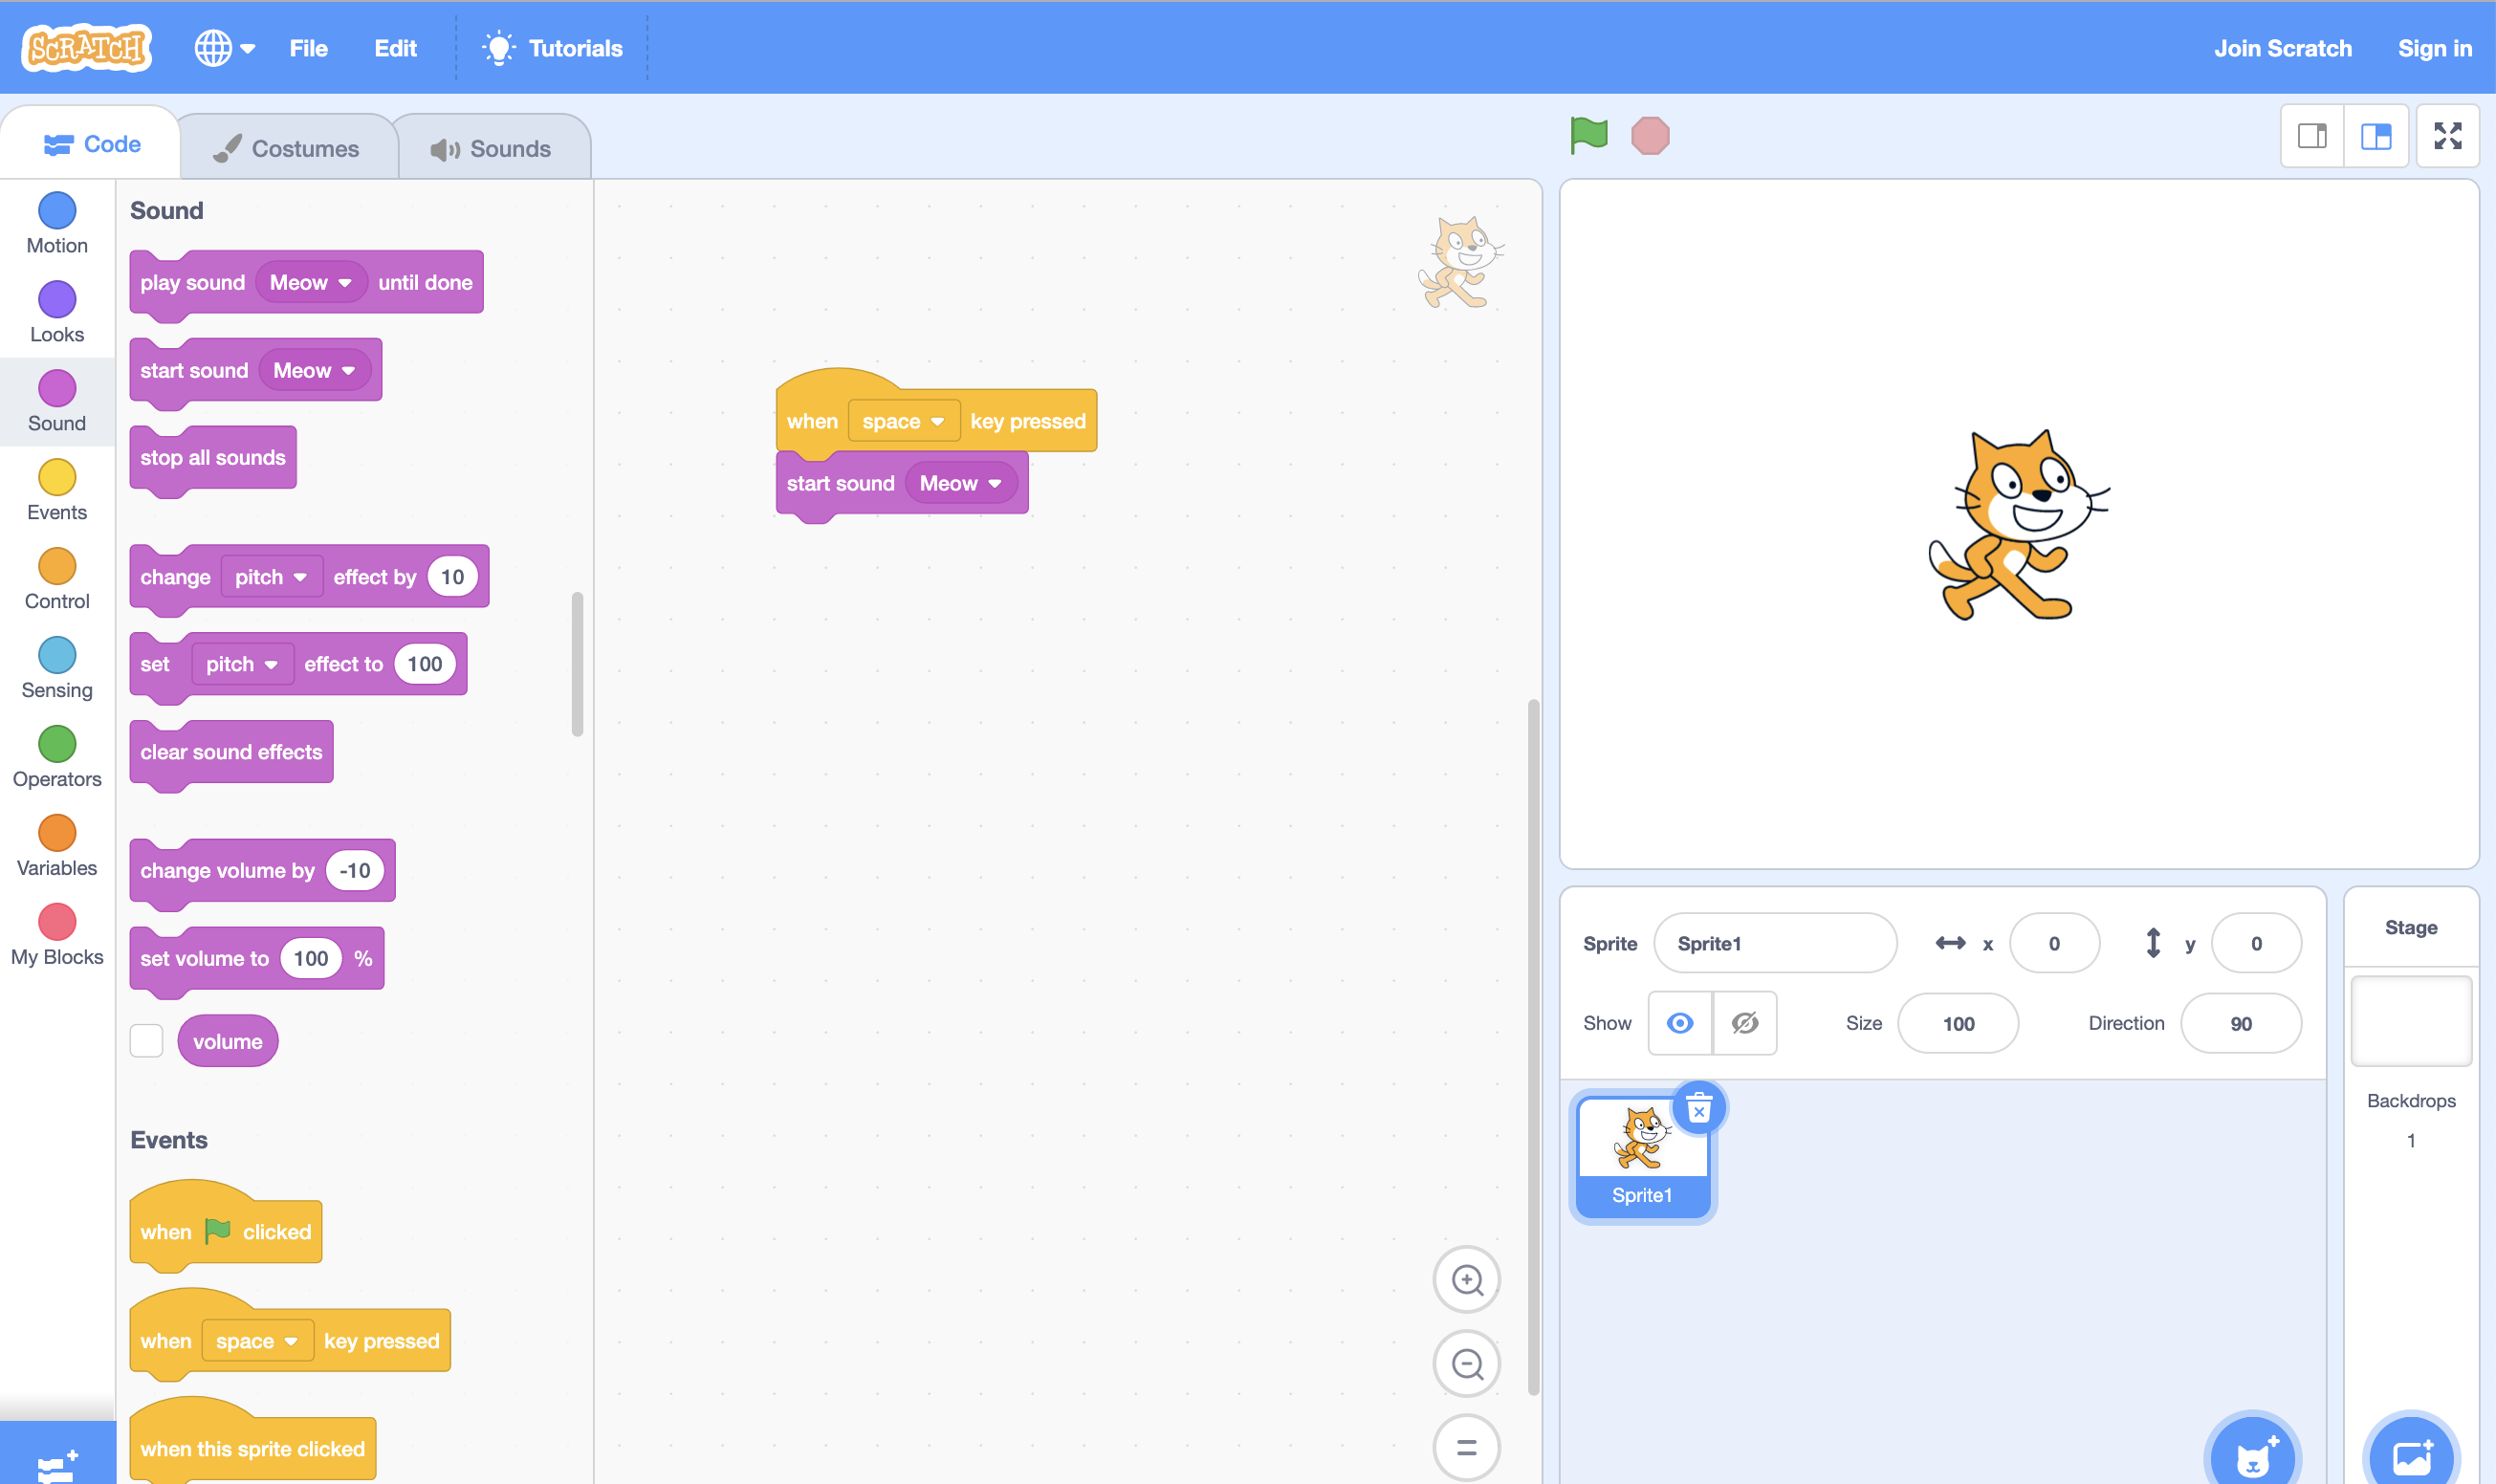Viewport: 2496px width, 1484px height.
Task: Click the volume reporter block
Action: point(228,1041)
